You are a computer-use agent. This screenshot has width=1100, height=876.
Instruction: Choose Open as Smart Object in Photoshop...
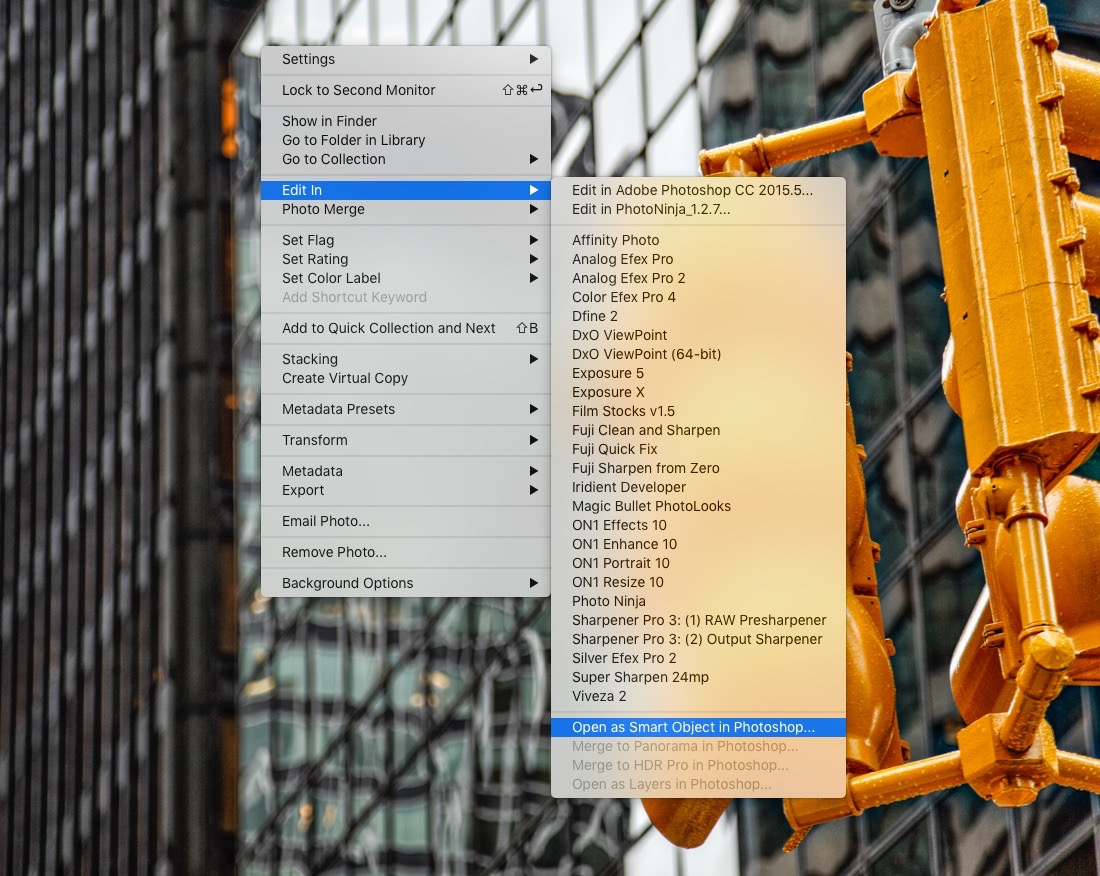[698, 727]
